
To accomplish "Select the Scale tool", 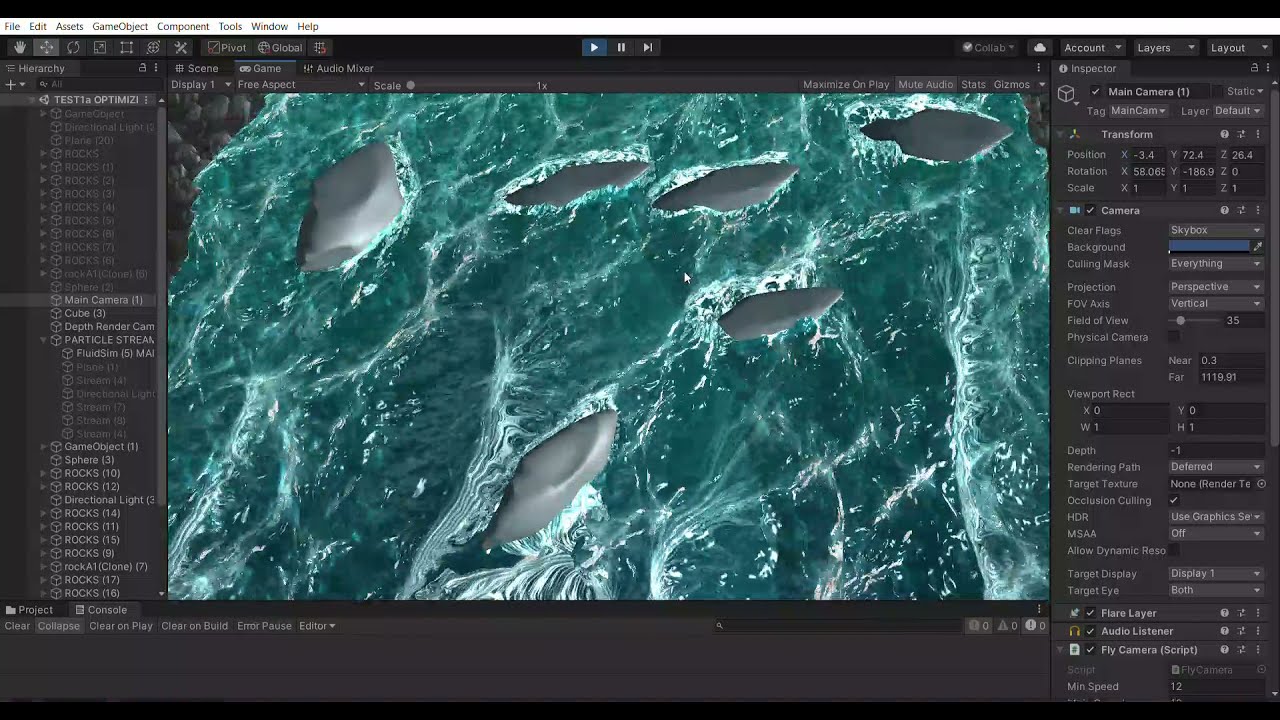I will pos(100,47).
